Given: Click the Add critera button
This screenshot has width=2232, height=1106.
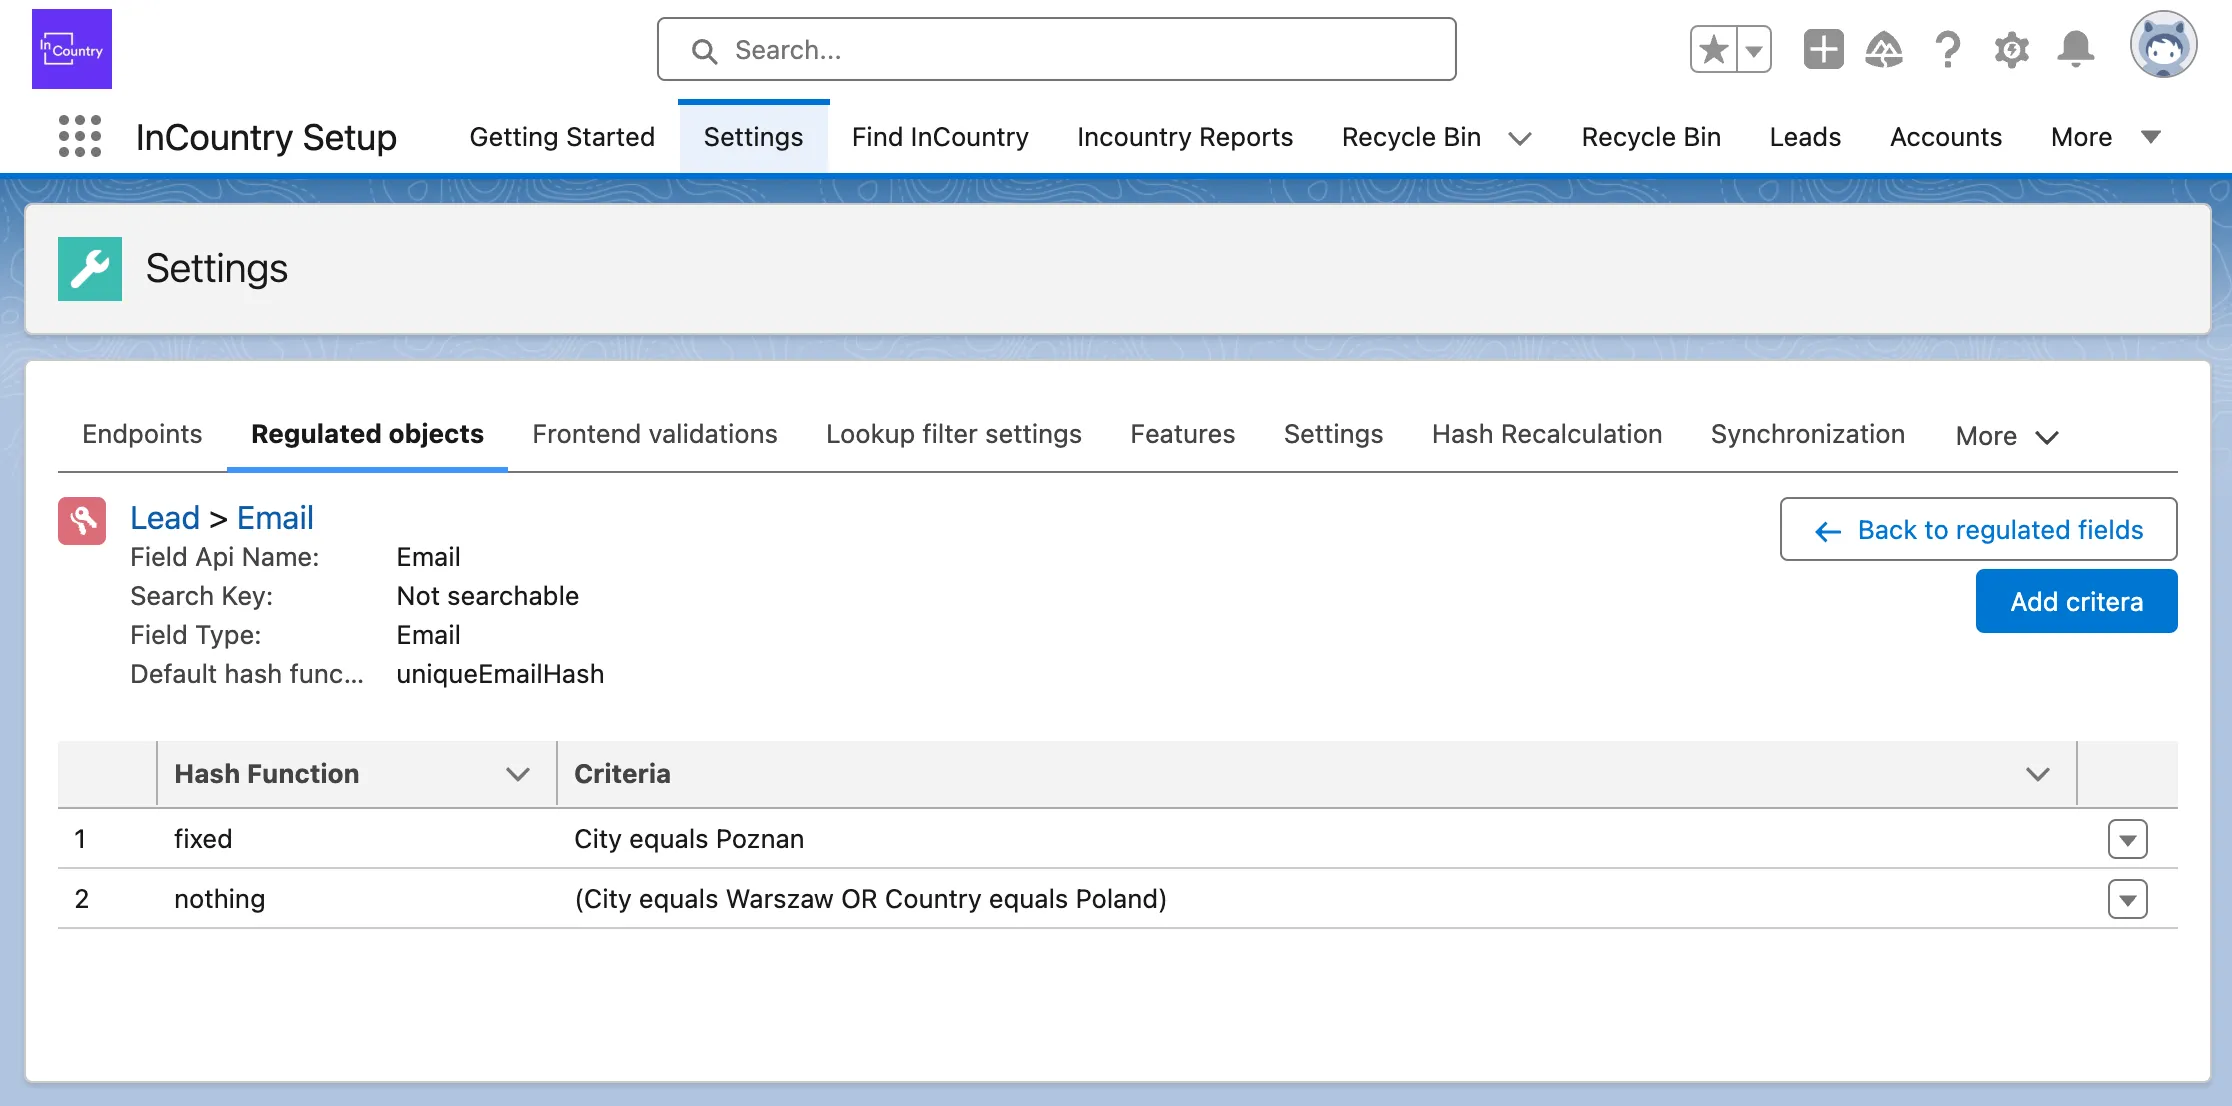Looking at the screenshot, I should tap(2076, 601).
